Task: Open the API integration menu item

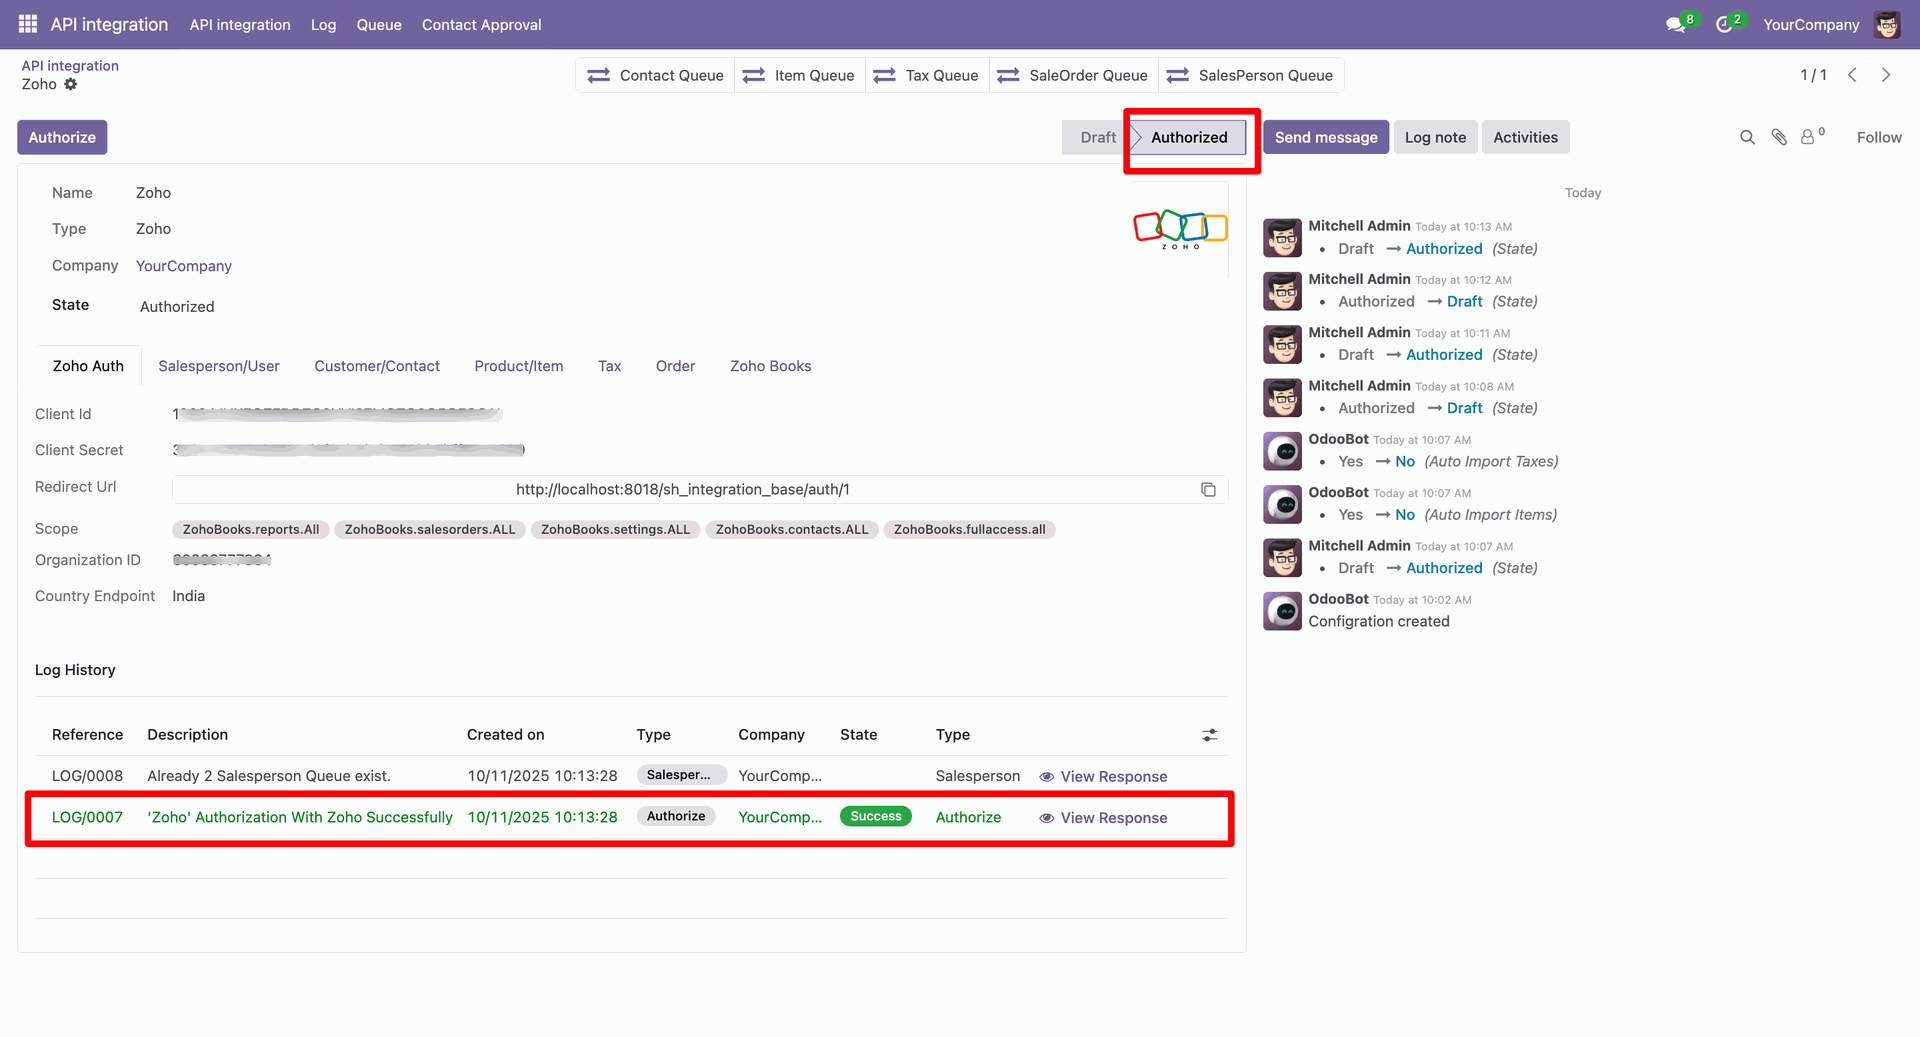Action: point(240,24)
